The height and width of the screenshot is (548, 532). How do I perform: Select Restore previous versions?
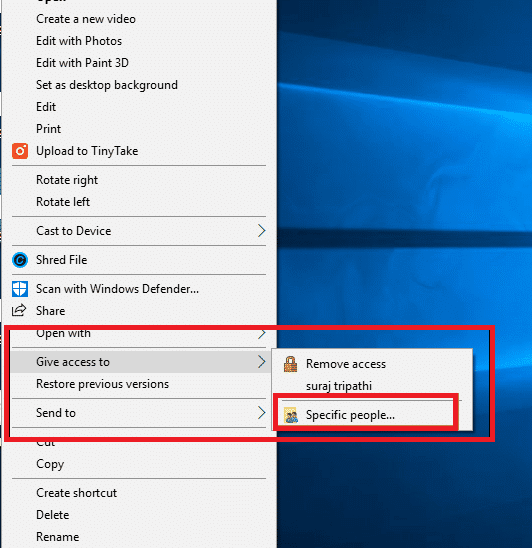point(102,384)
